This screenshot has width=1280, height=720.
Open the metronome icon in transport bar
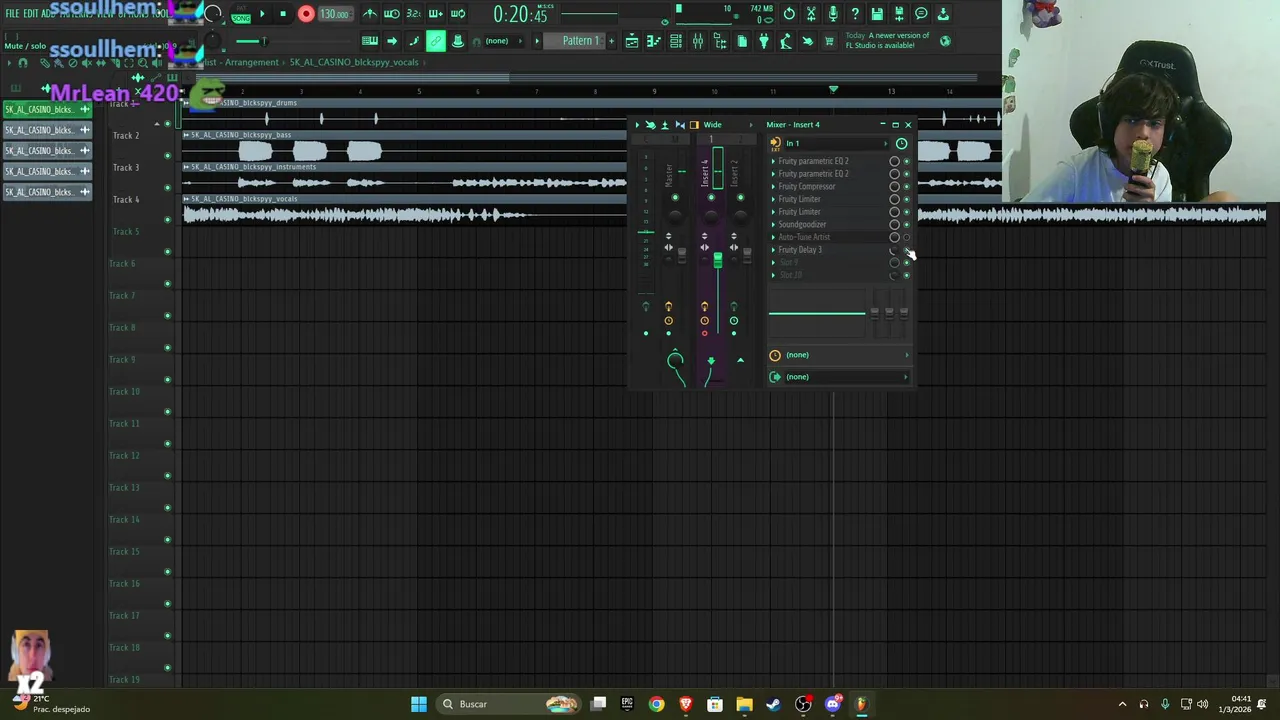click(x=370, y=14)
